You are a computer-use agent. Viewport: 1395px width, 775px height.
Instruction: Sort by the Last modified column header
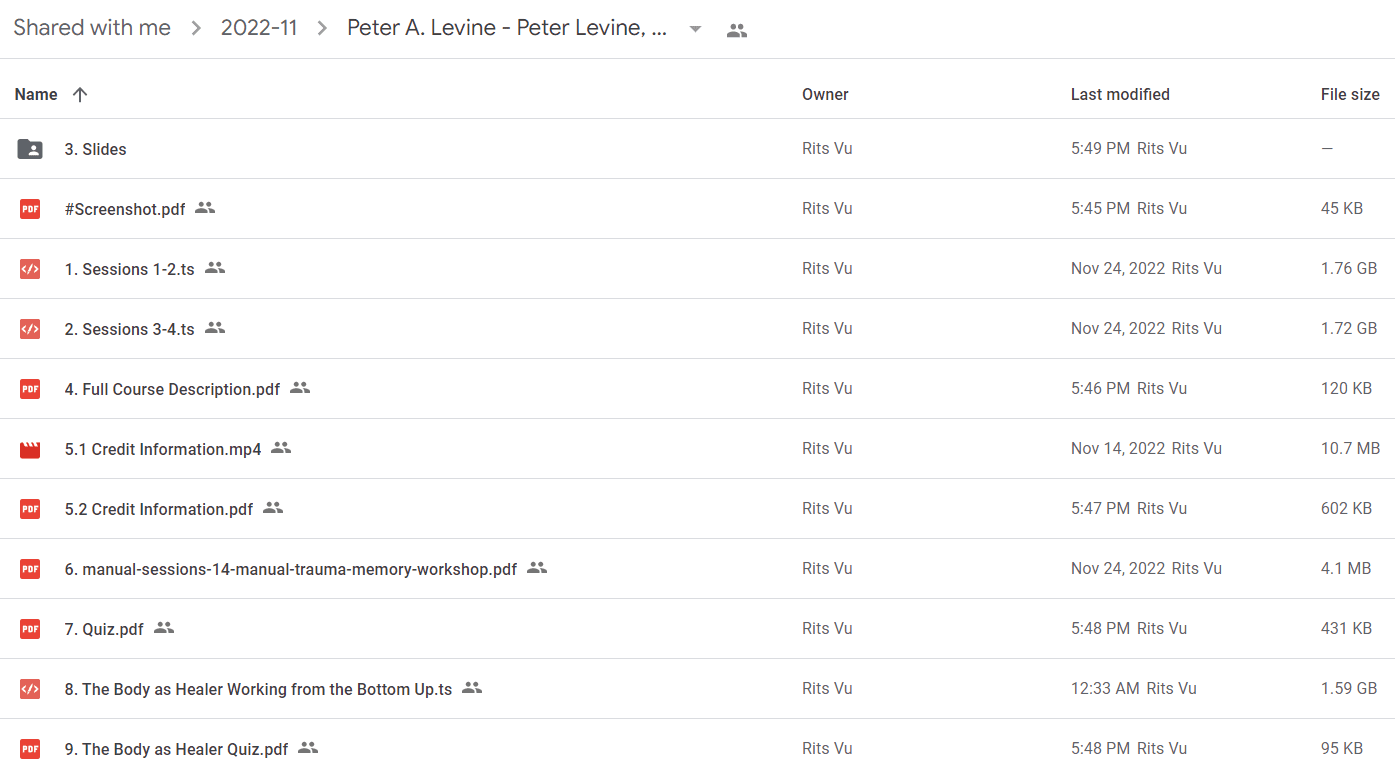coord(1120,94)
